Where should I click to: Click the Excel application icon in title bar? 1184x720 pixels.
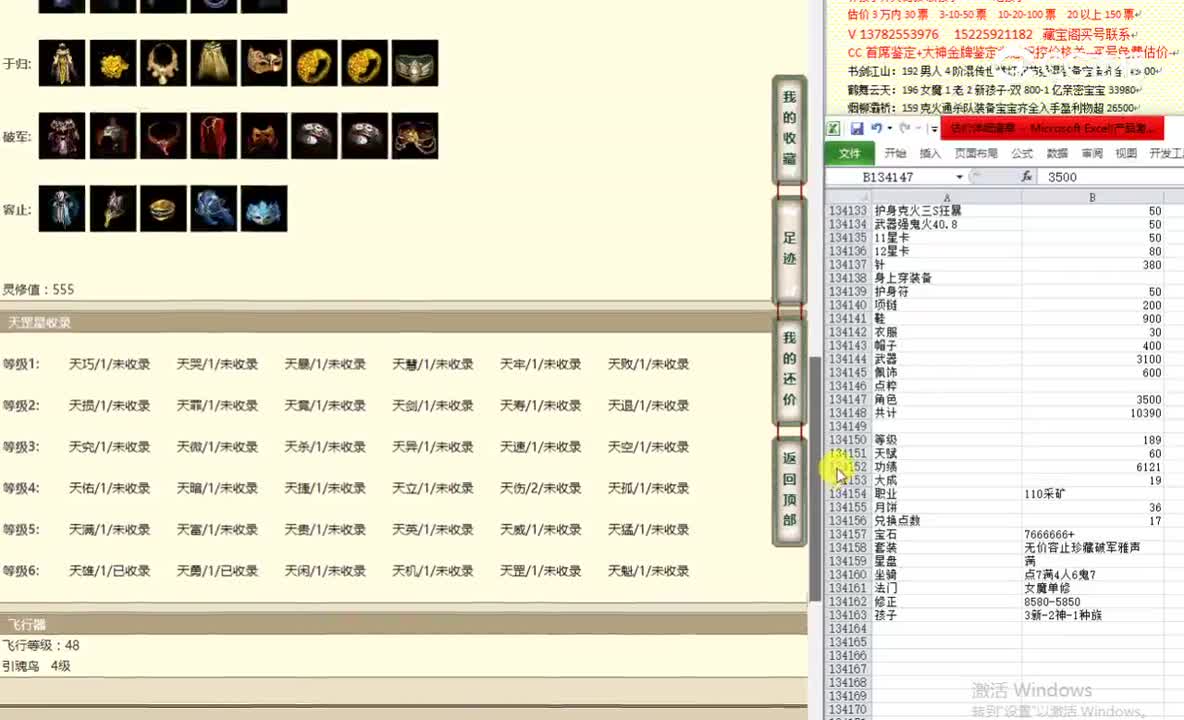pos(834,129)
